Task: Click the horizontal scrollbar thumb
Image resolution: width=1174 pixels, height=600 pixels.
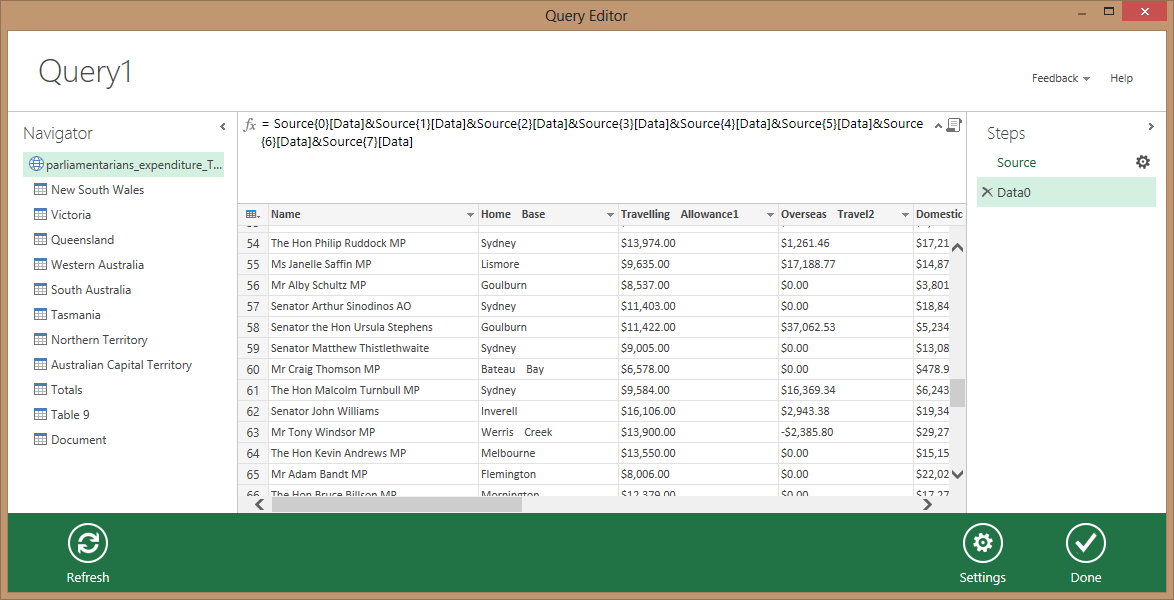Action: coord(396,505)
